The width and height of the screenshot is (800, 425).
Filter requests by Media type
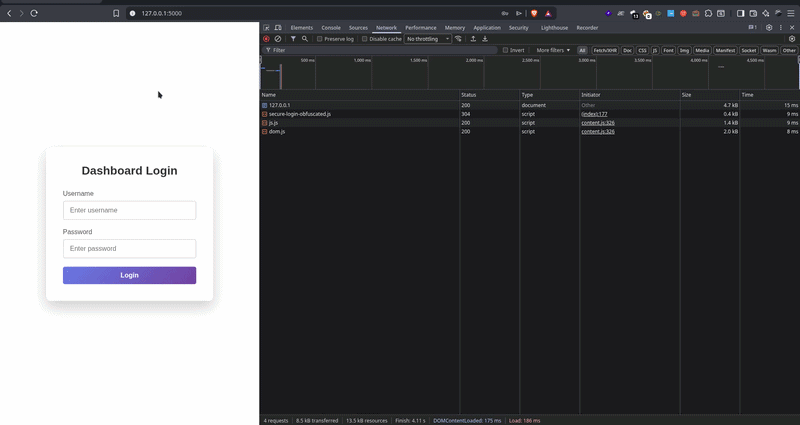702,50
